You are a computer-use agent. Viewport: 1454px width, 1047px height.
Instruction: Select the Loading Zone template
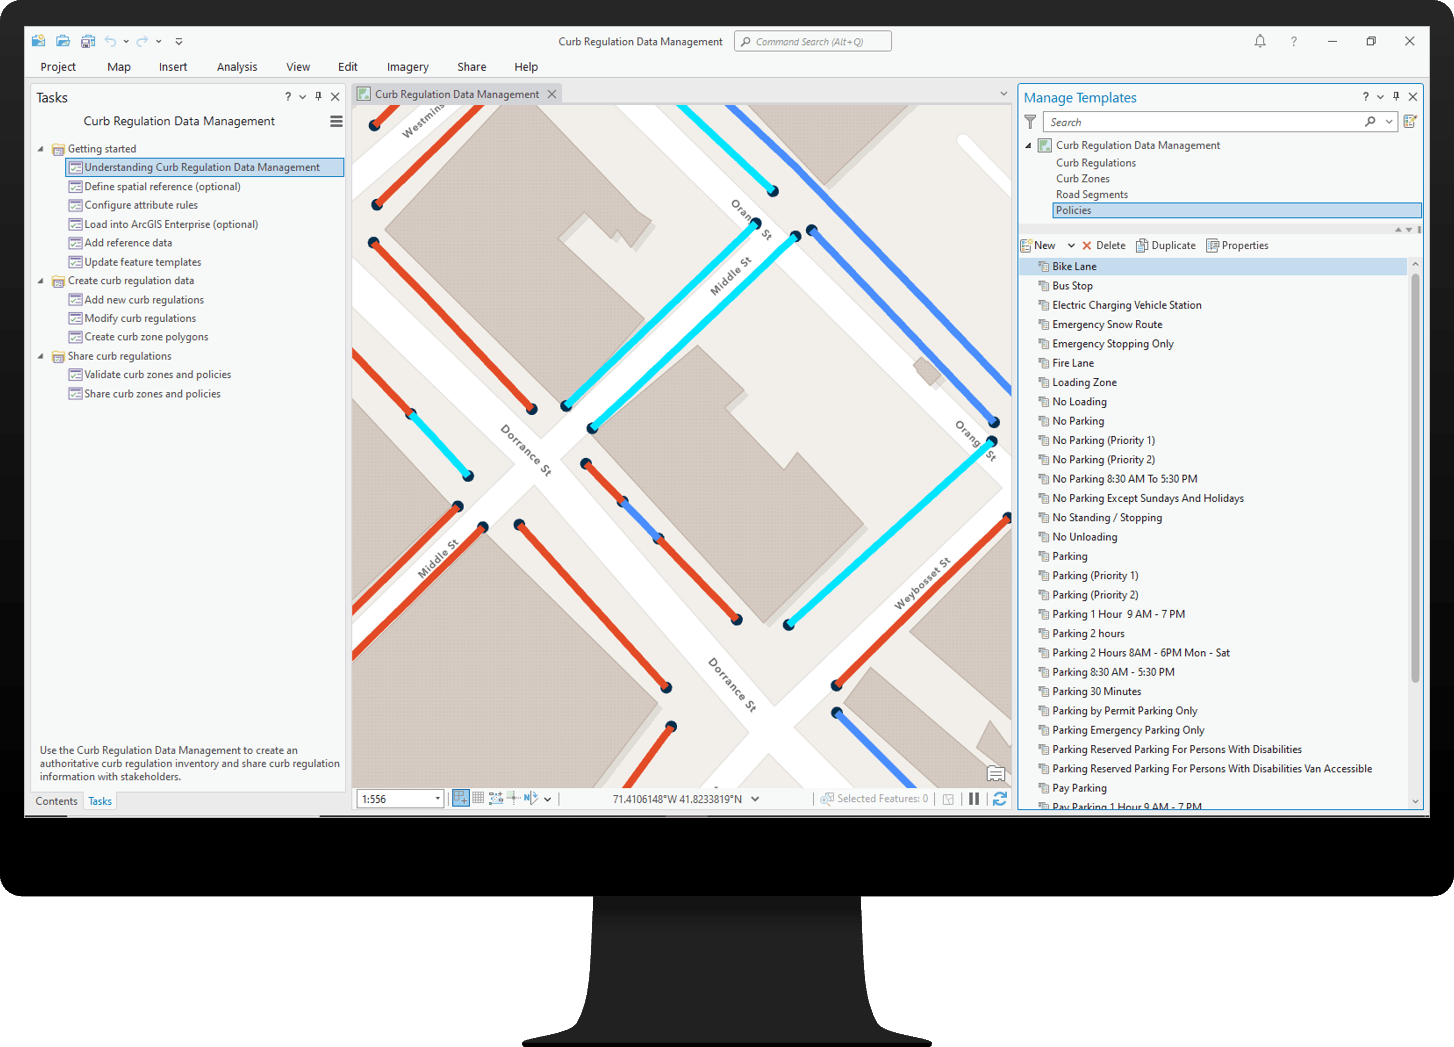[1084, 382]
